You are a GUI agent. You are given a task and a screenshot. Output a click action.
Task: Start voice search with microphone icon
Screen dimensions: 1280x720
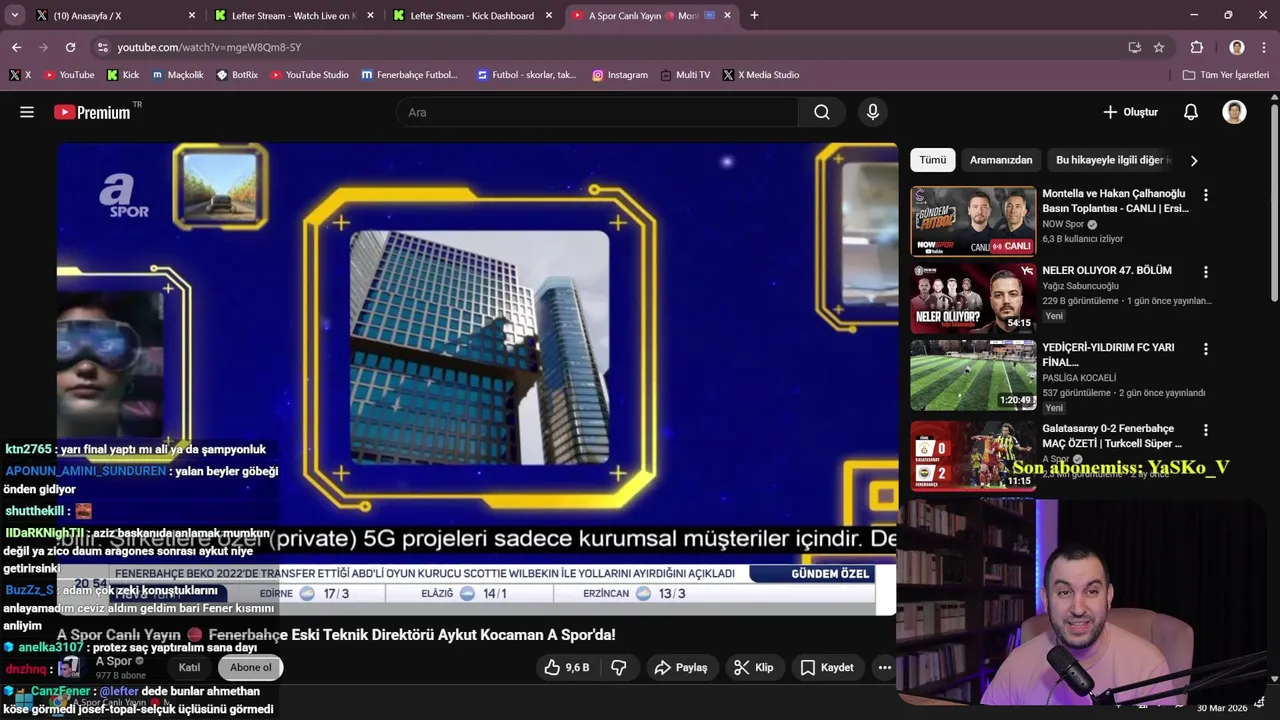(x=873, y=112)
